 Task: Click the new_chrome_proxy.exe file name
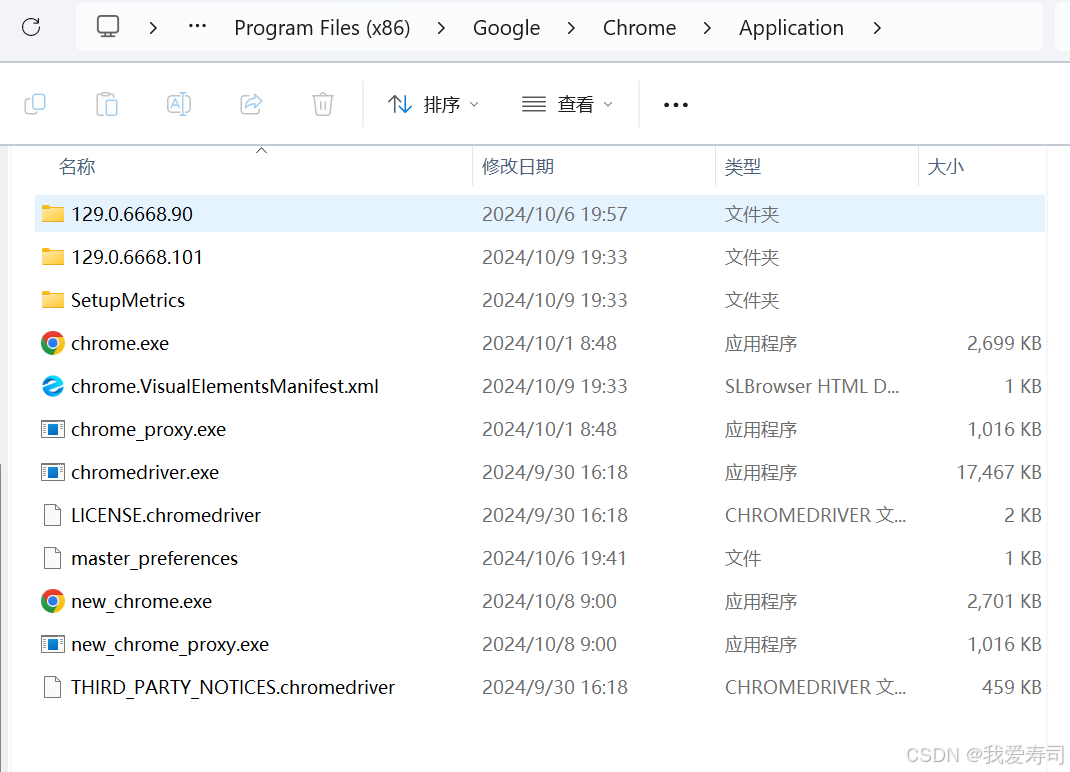pos(170,644)
